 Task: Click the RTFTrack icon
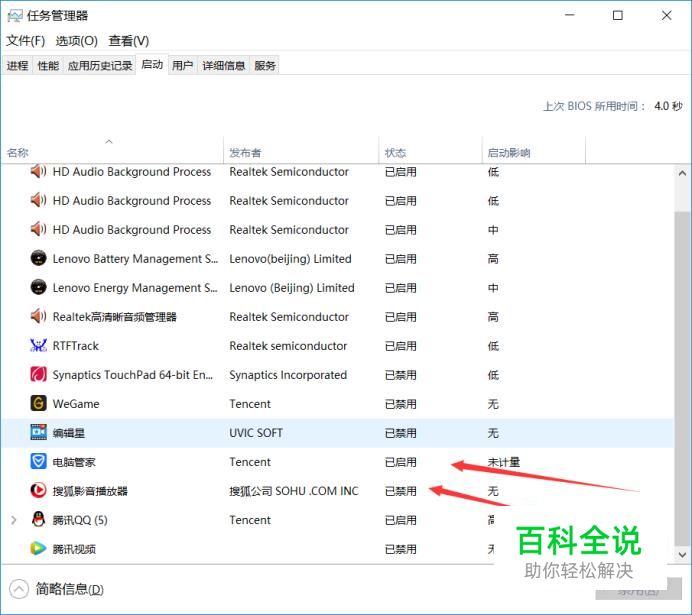tap(38, 345)
